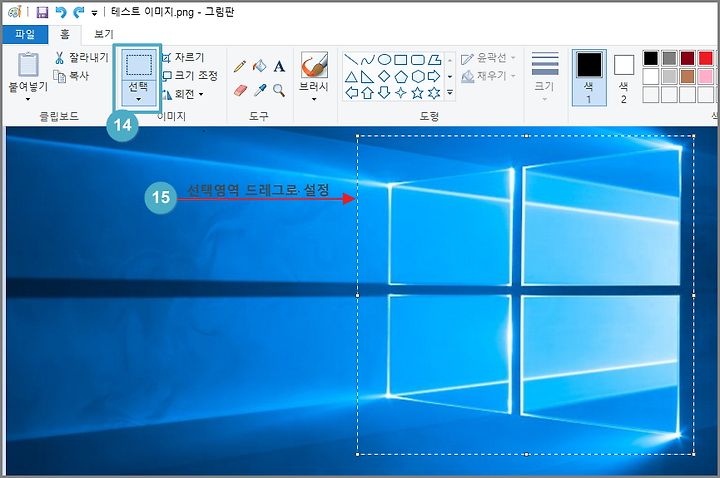Viewport: 720px width, 478px height.
Task: Crop the image with 자르기
Action: click(x=183, y=57)
